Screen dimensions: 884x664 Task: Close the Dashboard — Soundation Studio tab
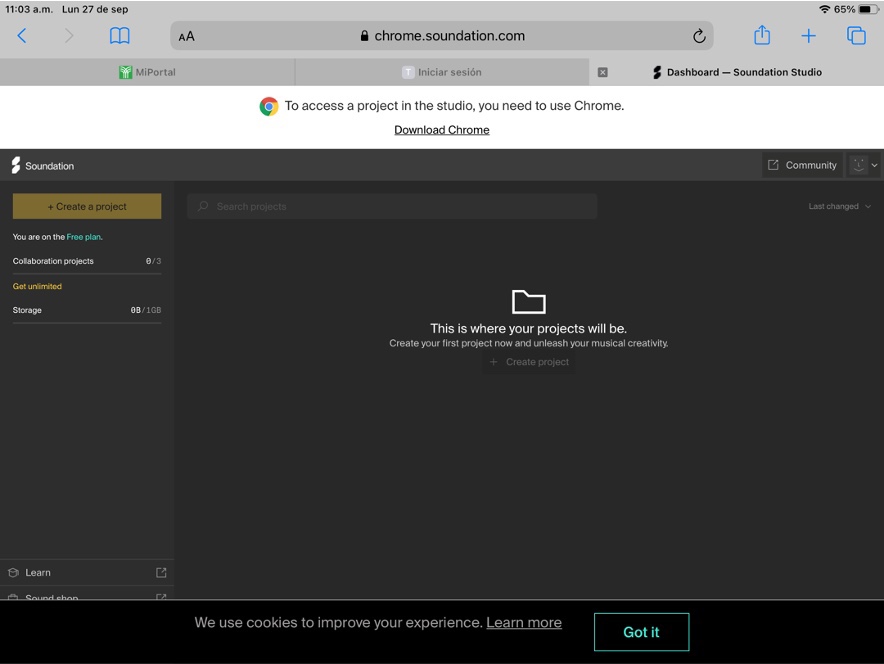pos(603,72)
